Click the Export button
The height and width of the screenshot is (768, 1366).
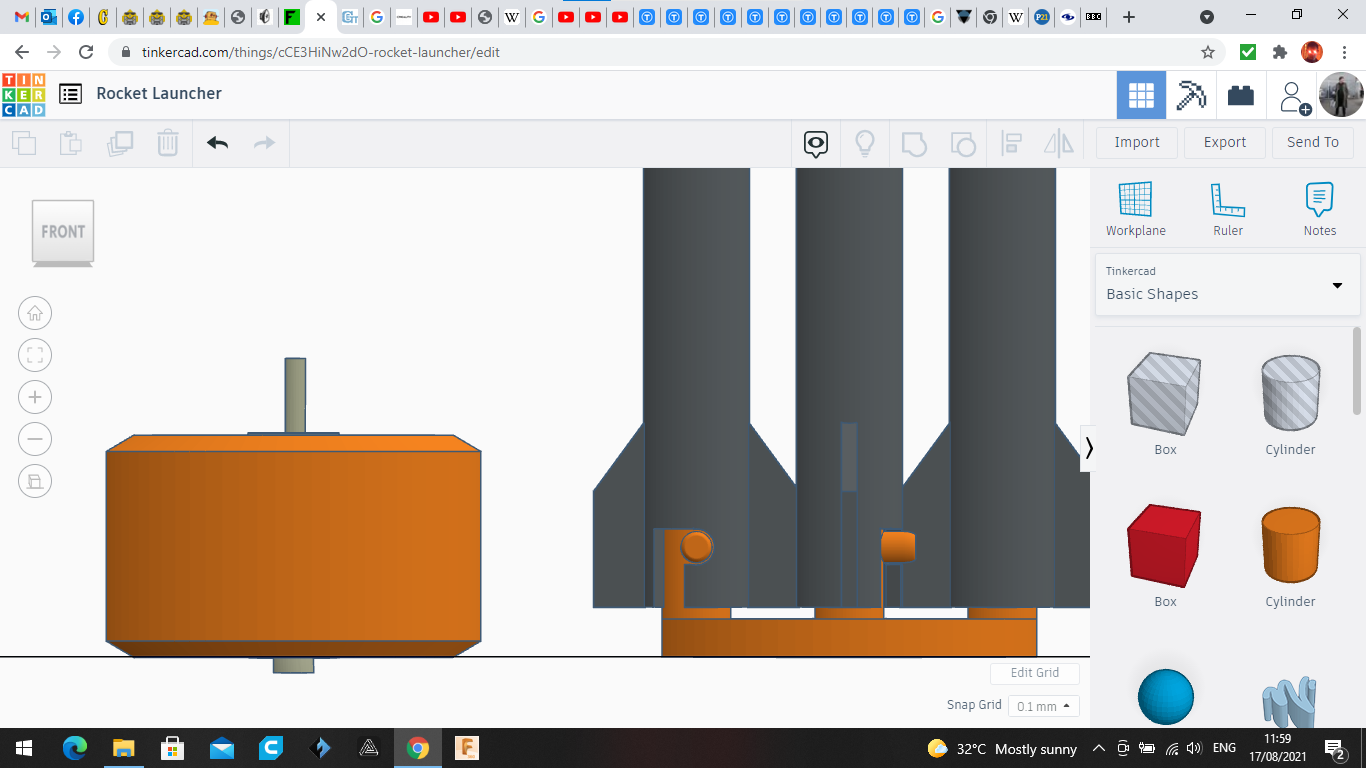pyautogui.click(x=1224, y=143)
